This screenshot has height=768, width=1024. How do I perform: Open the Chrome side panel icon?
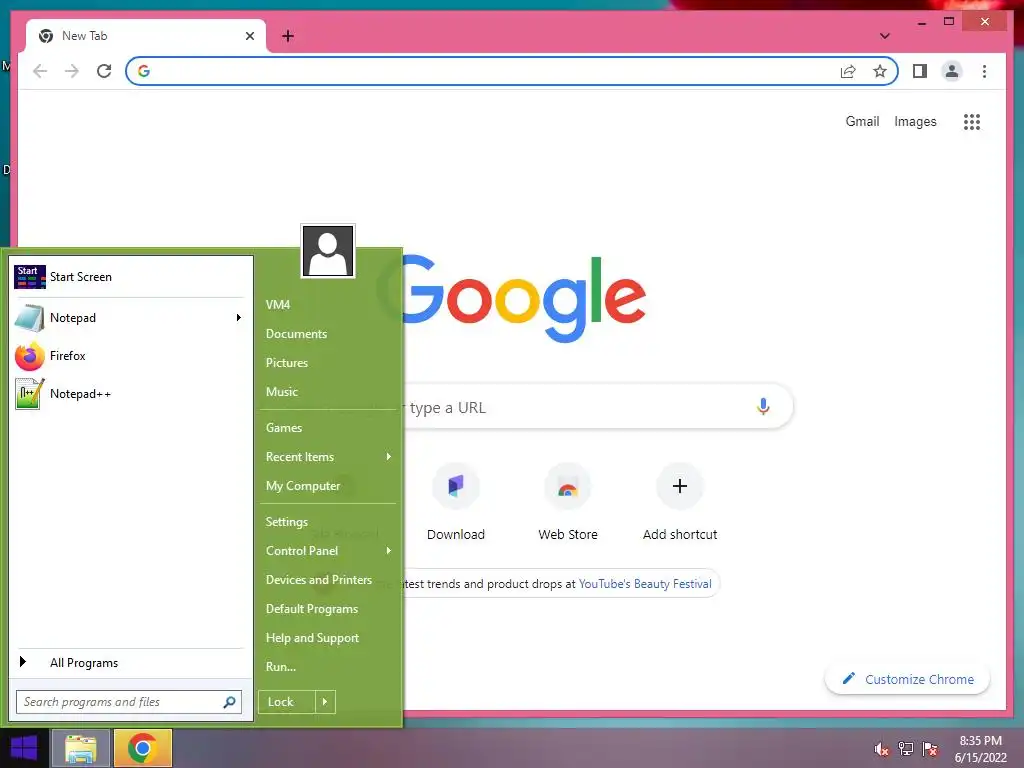coord(920,71)
